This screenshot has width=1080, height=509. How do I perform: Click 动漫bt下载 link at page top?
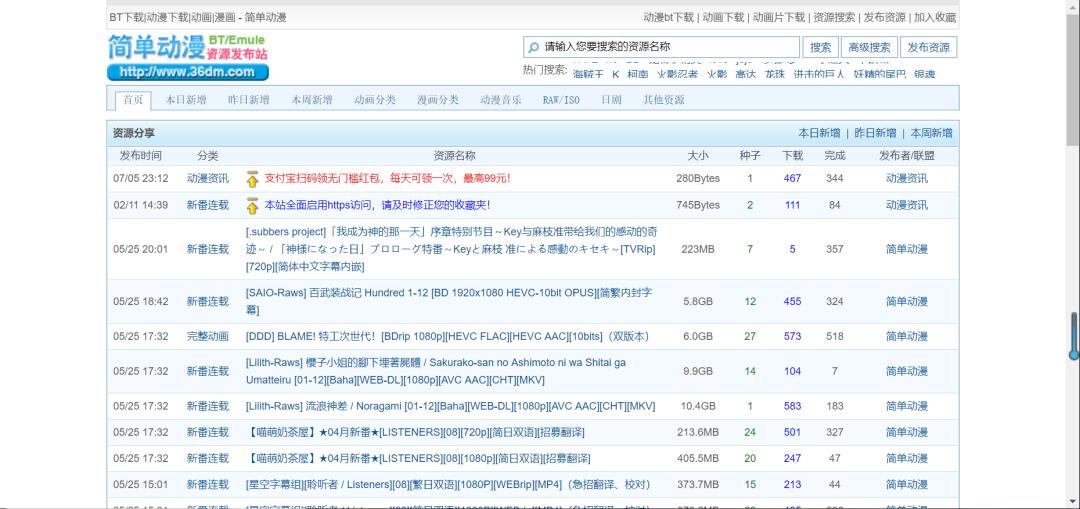[x=668, y=18]
